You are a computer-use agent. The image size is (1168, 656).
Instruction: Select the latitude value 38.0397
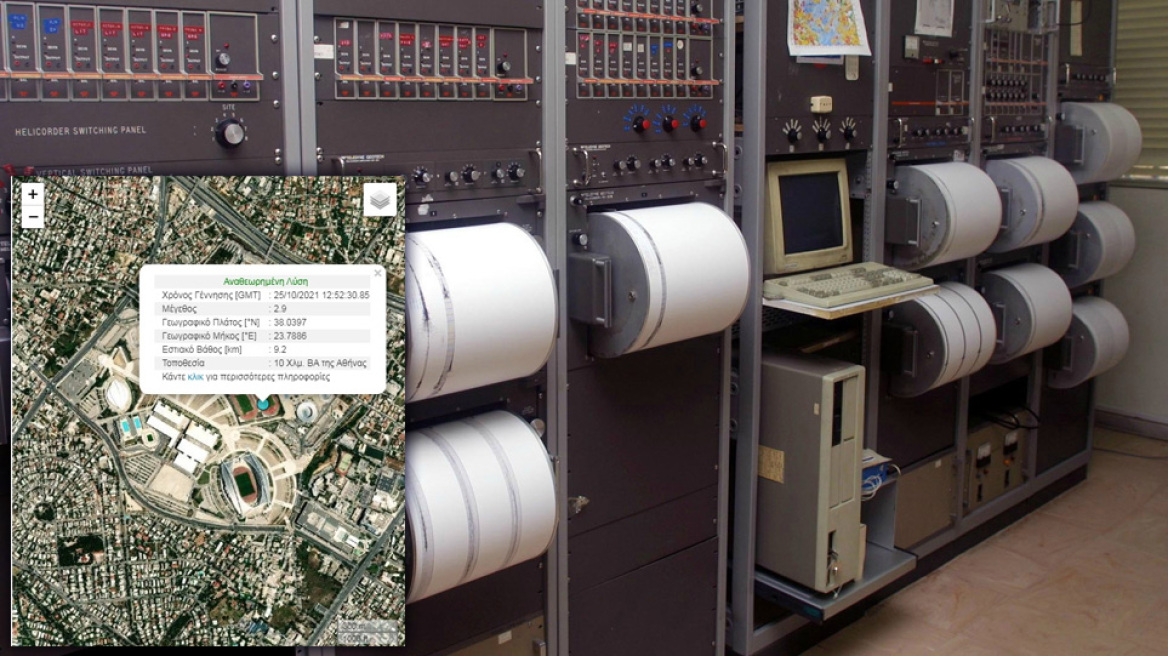point(290,323)
